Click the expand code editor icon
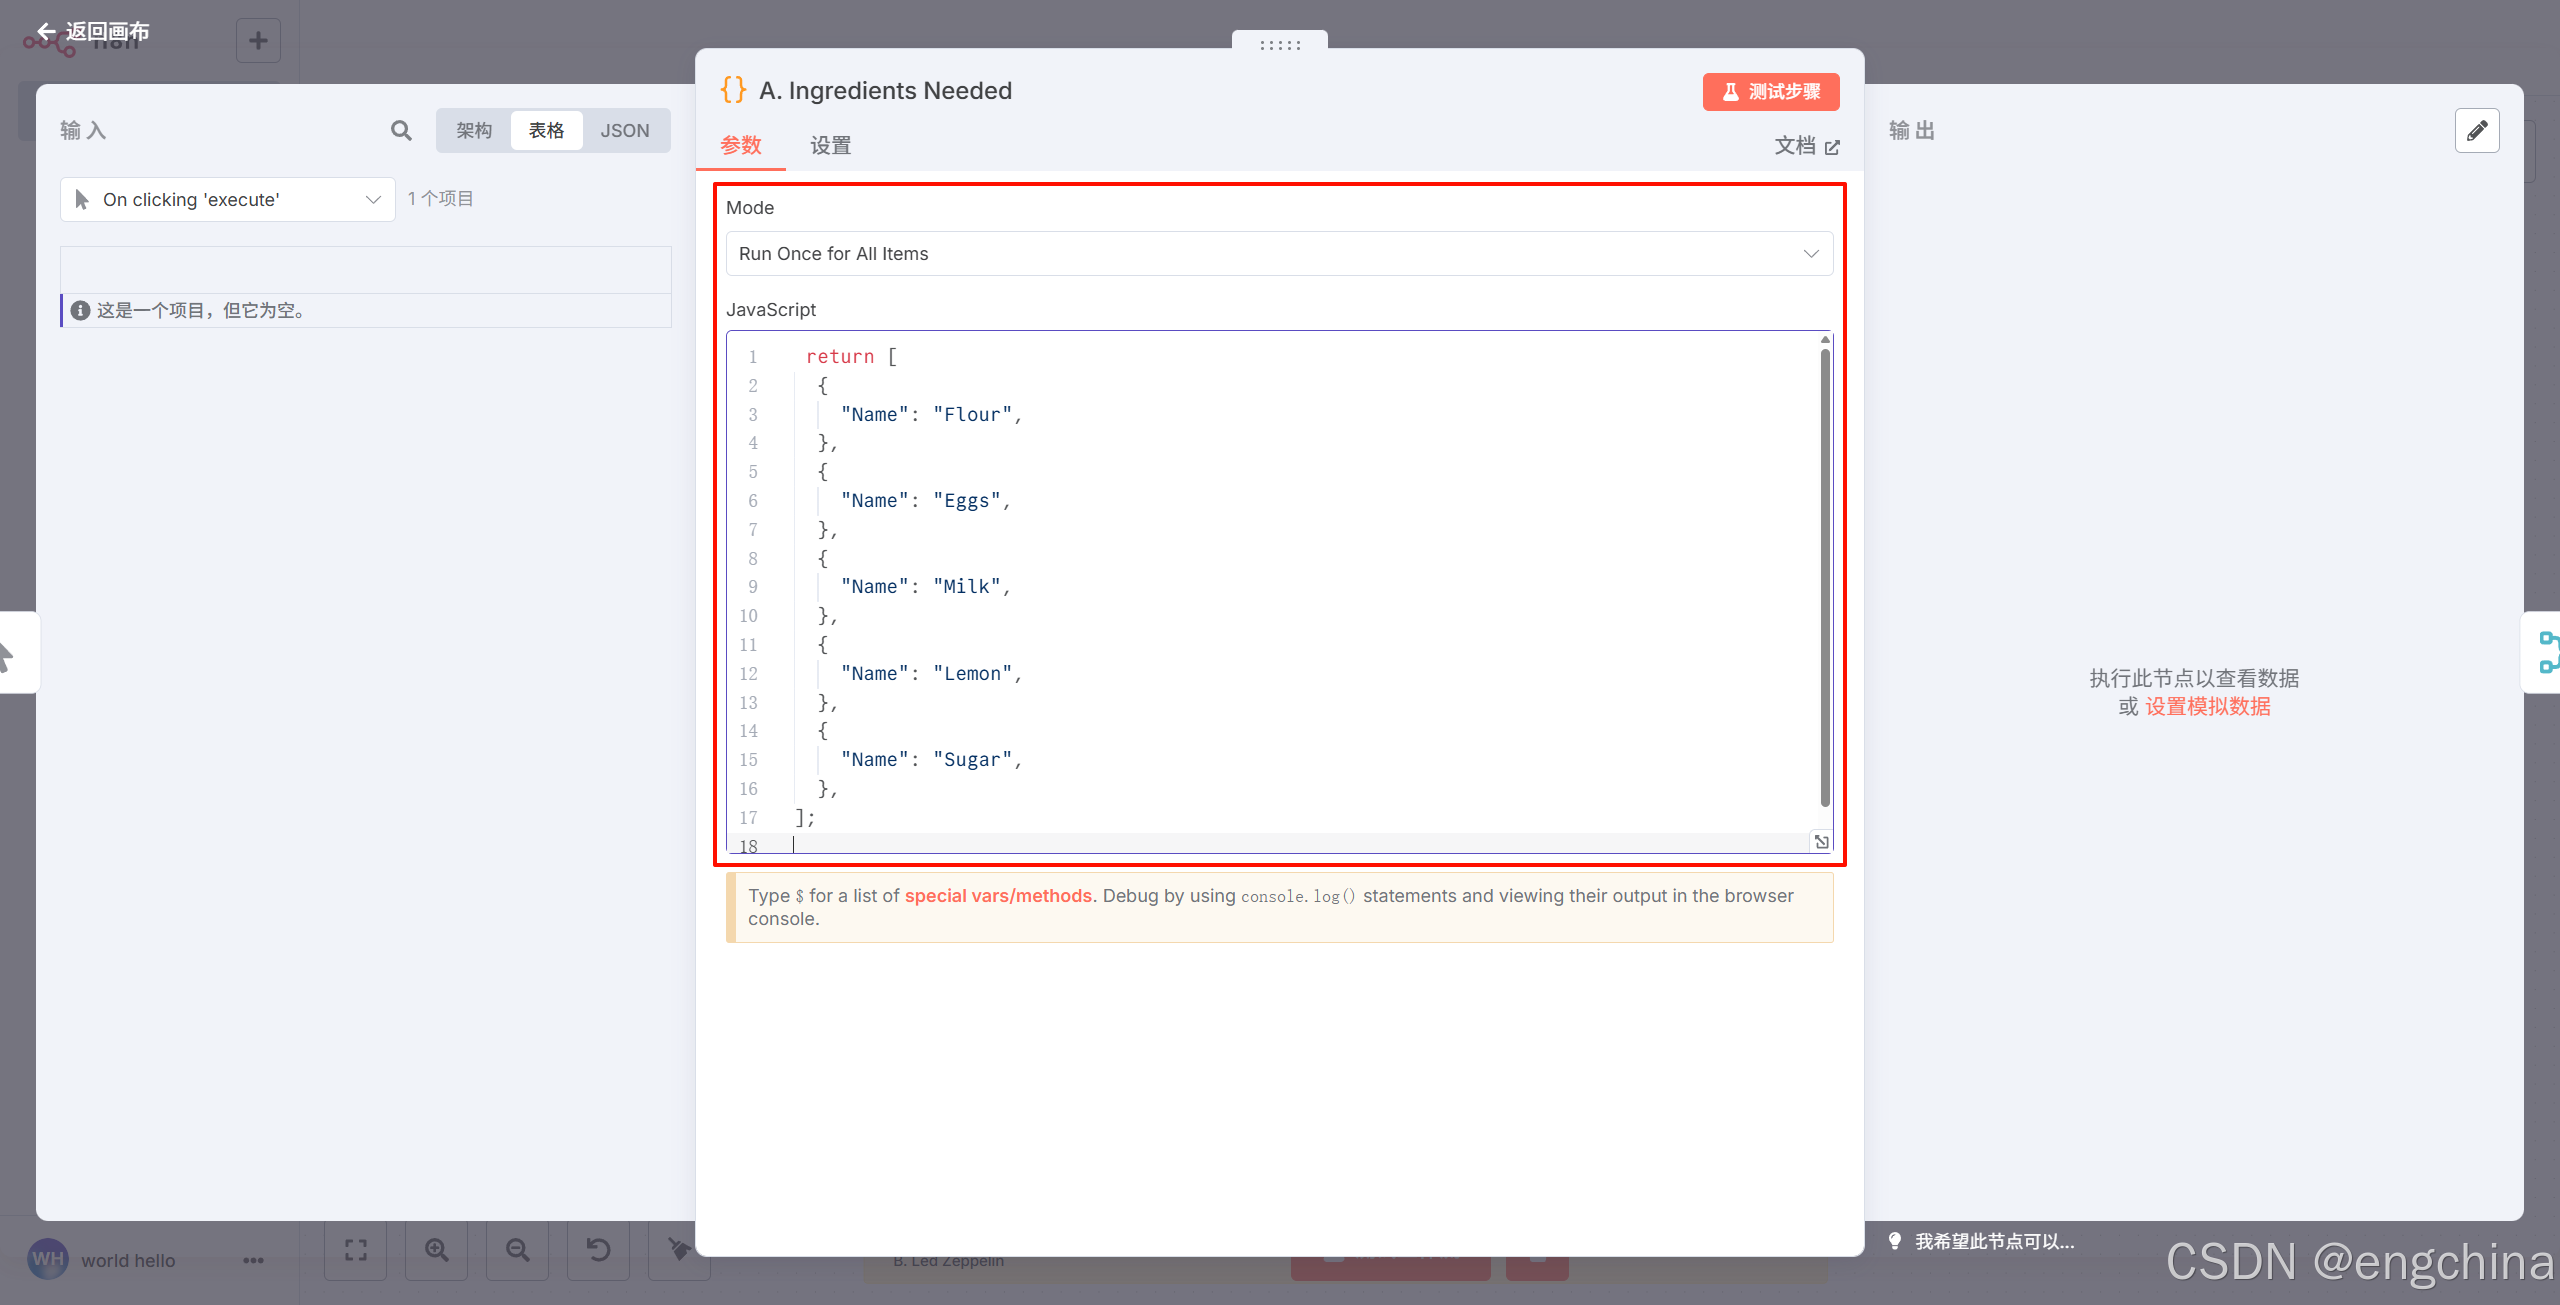 pyautogui.click(x=1821, y=842)
